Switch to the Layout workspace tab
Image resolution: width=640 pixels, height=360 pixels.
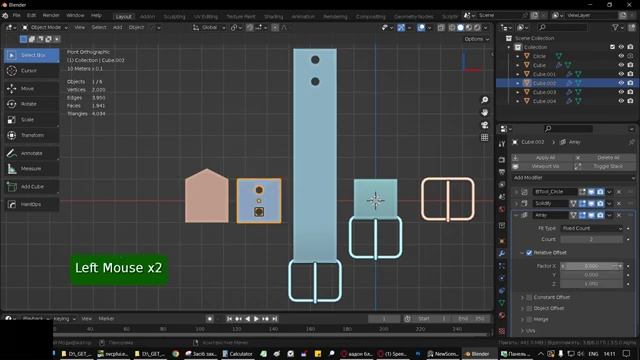pyautogui.click(x=123, y=17)
